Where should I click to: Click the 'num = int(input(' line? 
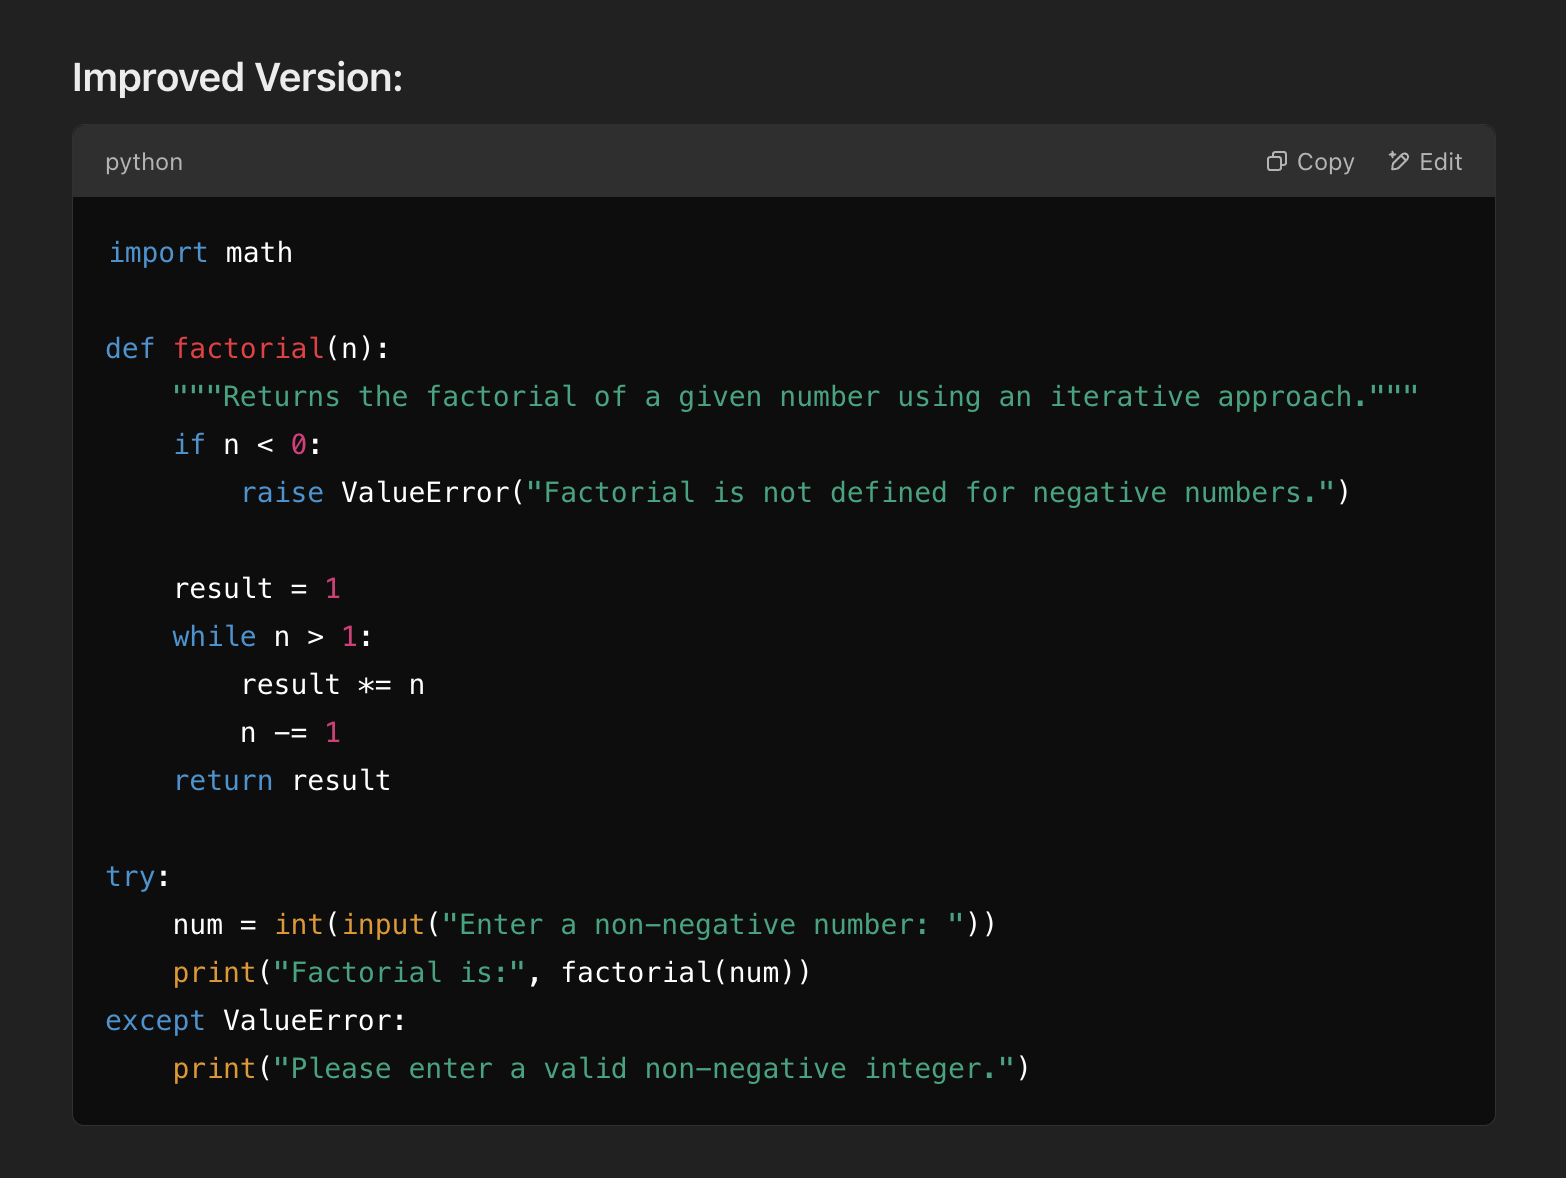point(584,925)
